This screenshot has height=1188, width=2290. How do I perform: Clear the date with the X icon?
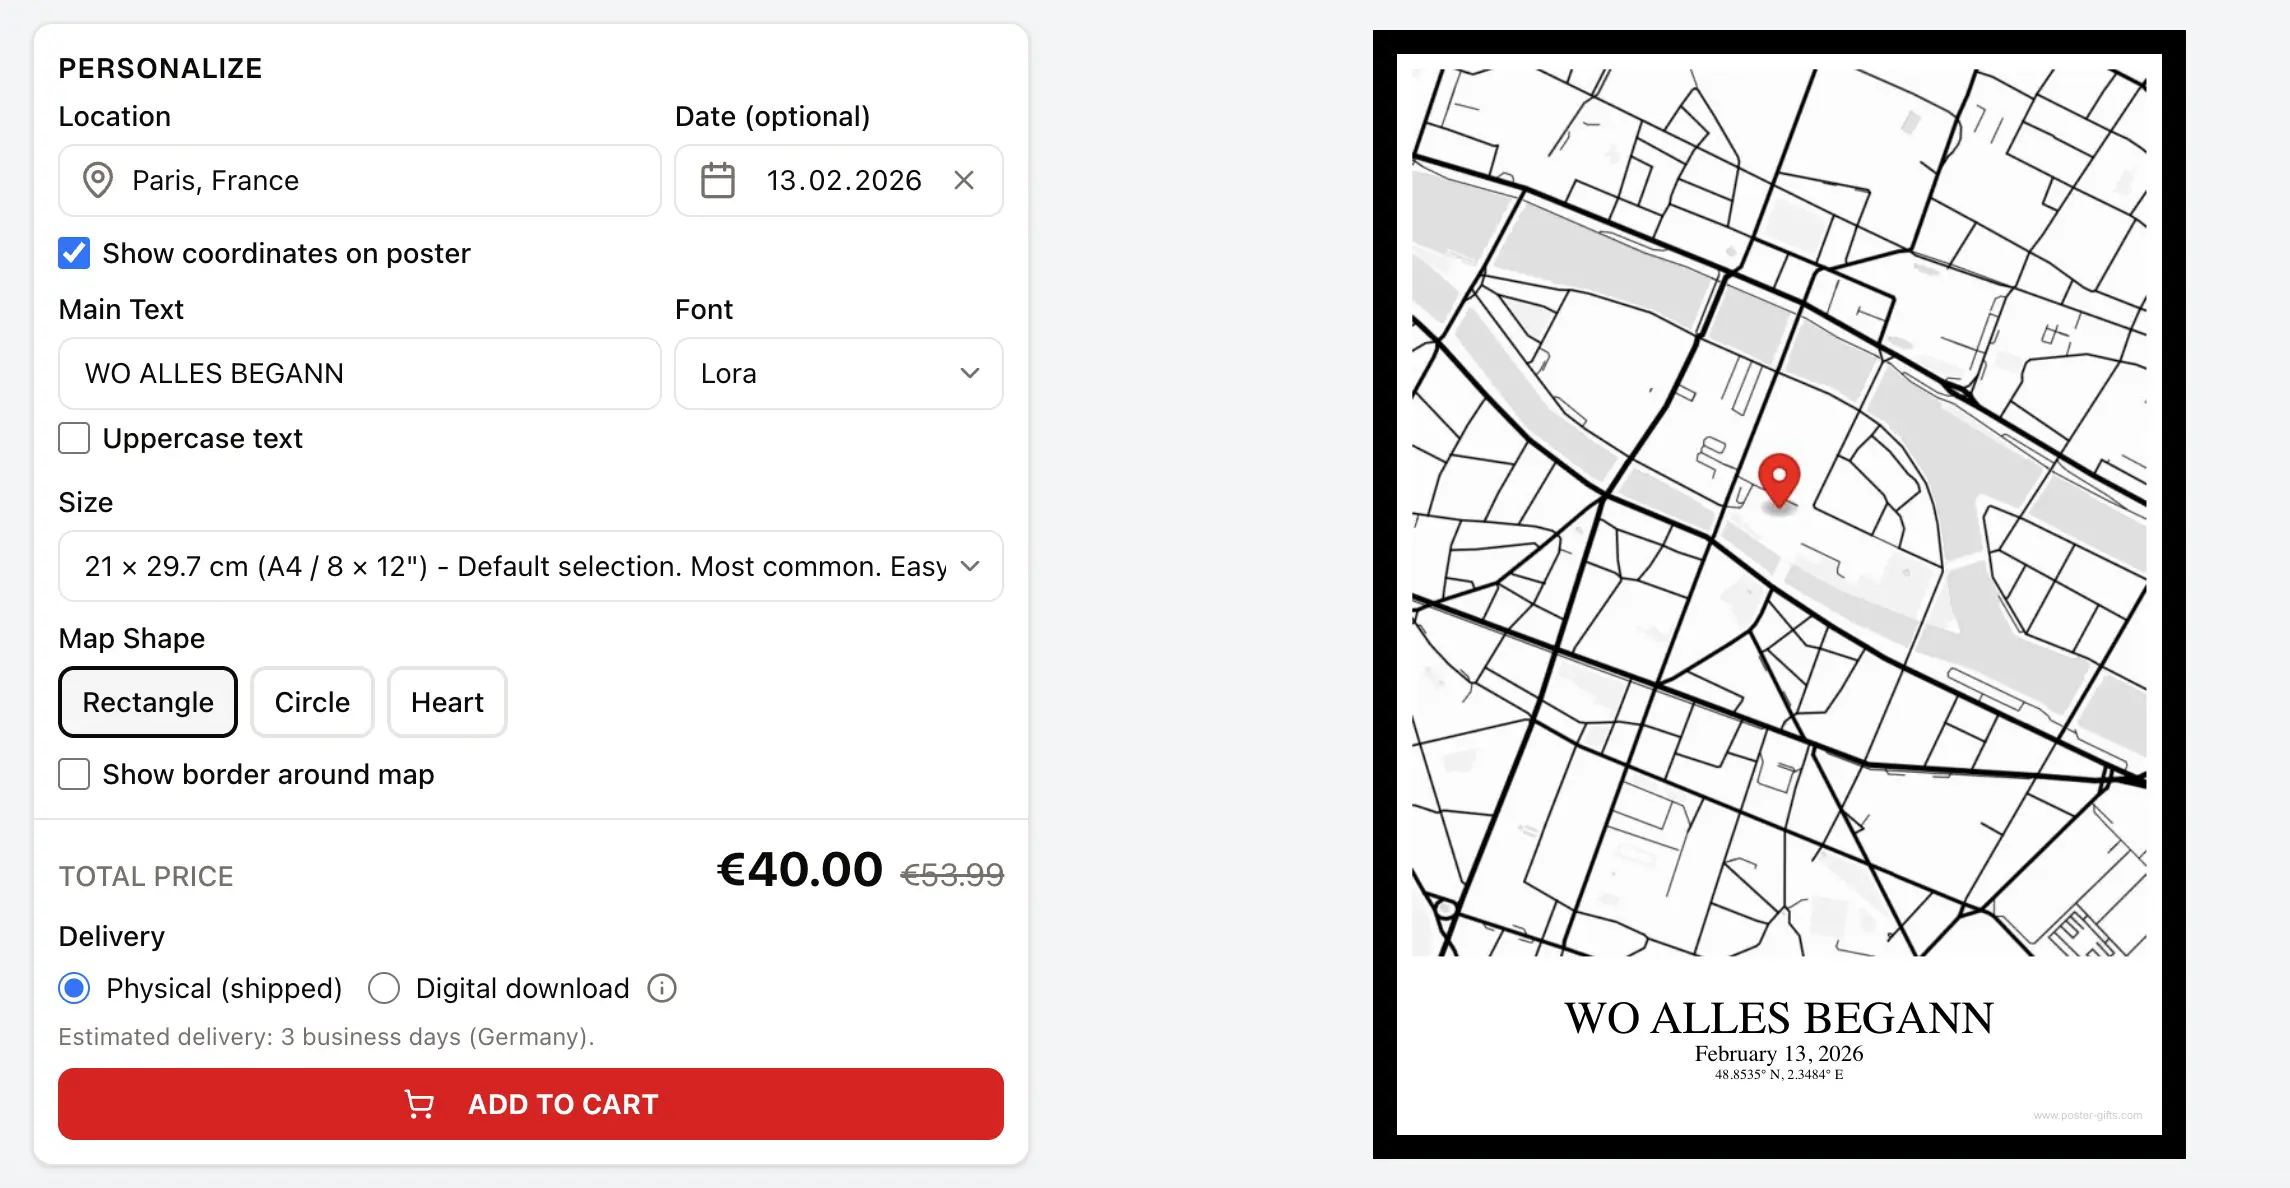click(x=964, y=180)
